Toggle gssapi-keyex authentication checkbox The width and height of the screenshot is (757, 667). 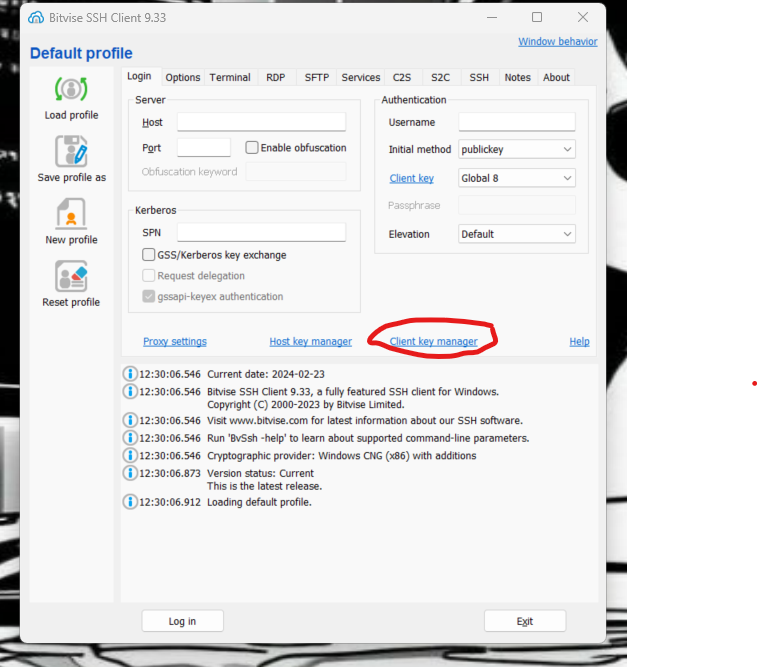(149, 296)
